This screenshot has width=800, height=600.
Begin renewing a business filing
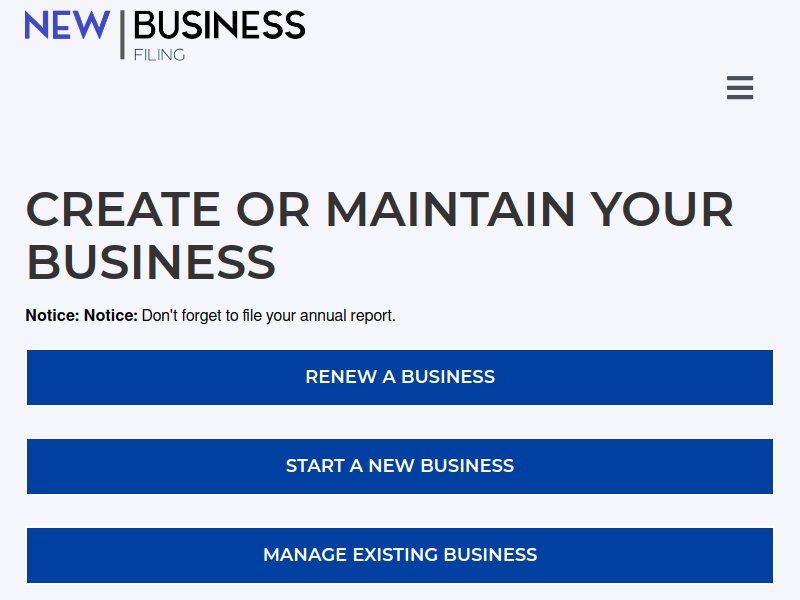click(400, 377)
